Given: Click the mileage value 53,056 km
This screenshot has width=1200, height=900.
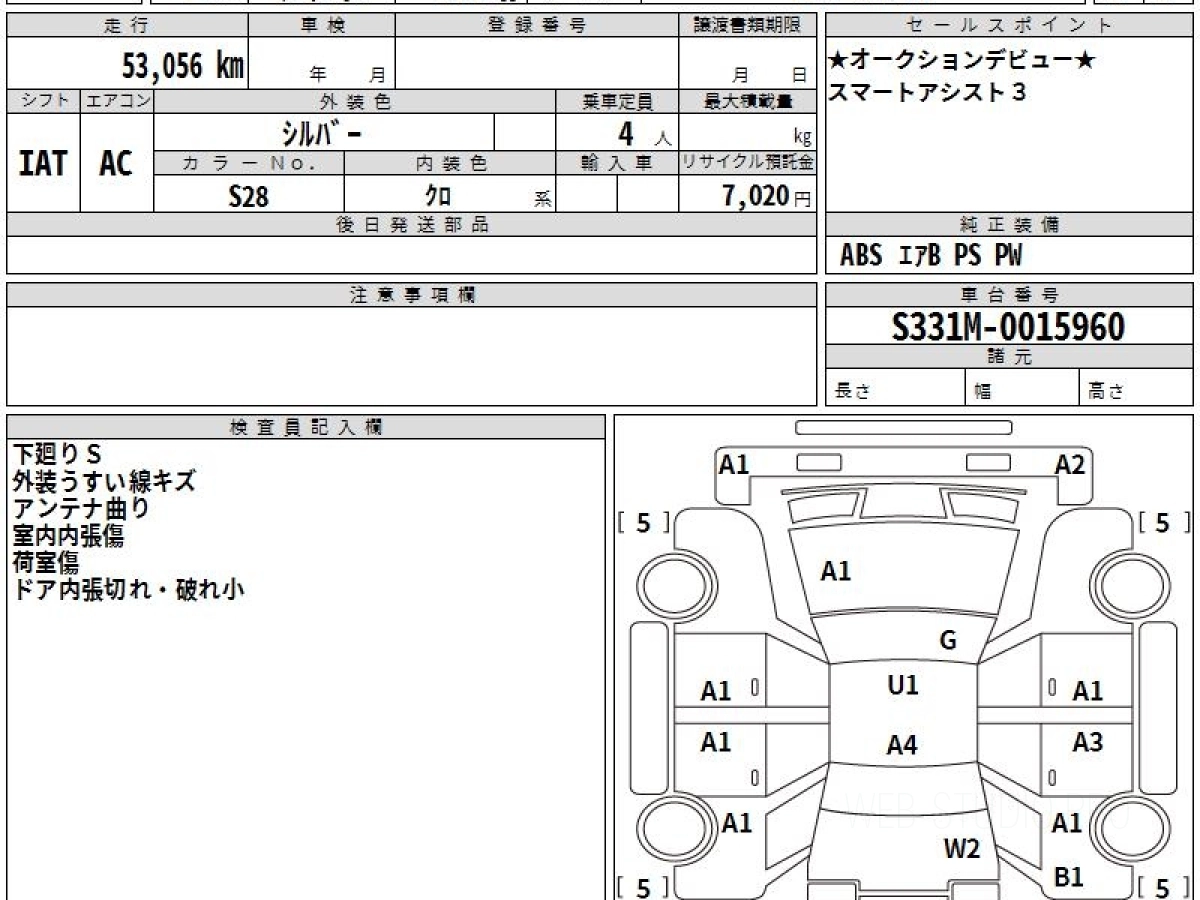Looking at the screenshot, I should click(183, 66).
